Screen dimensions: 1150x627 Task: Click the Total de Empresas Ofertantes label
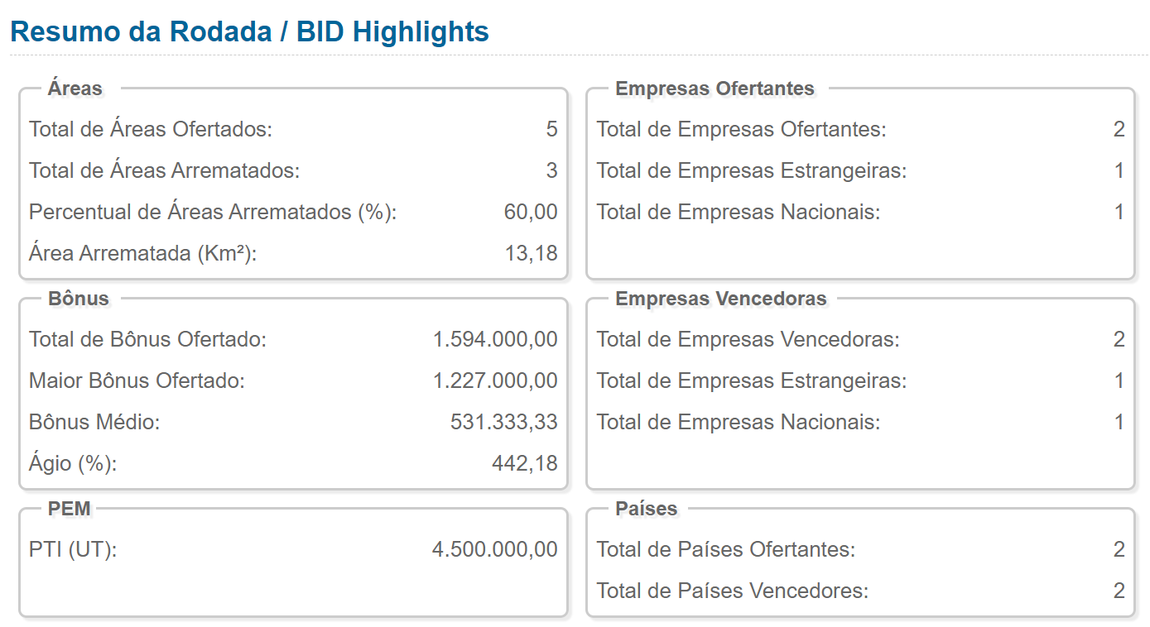(741, 129)
